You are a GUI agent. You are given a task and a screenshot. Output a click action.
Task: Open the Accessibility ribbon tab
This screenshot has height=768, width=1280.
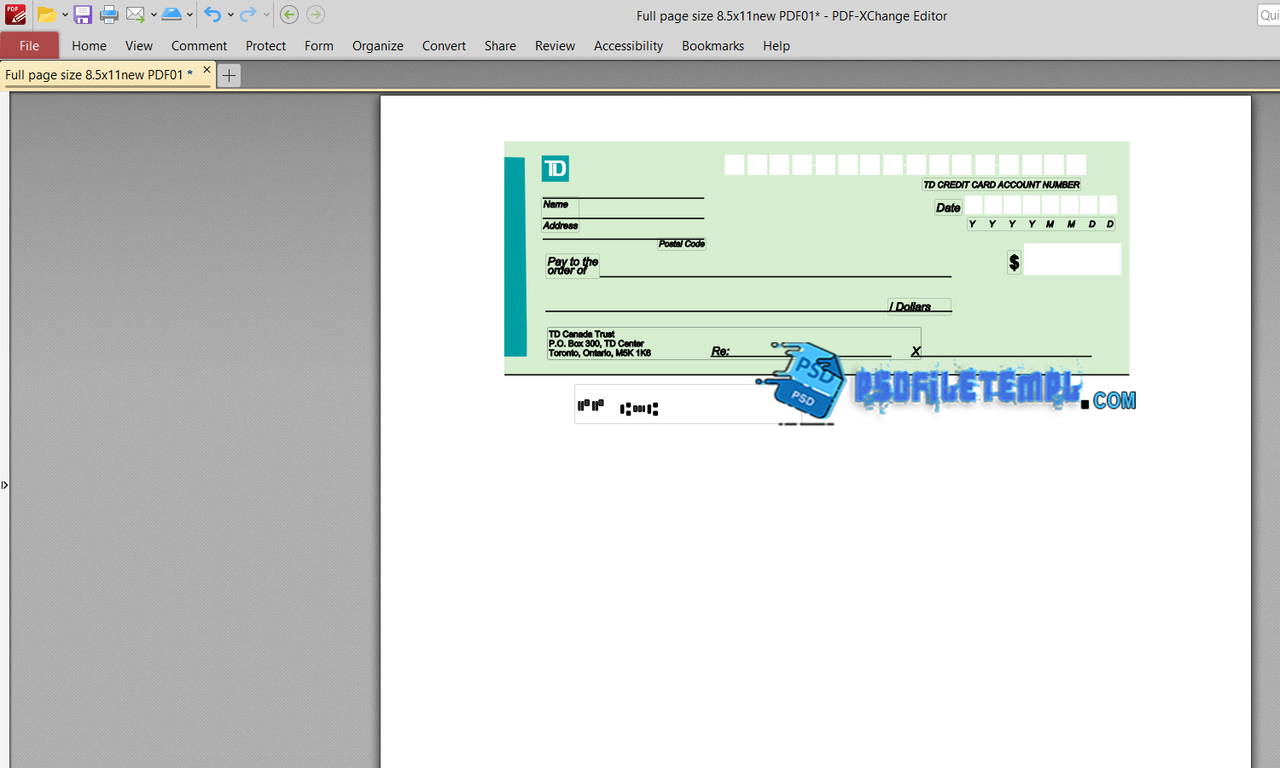[628, 45]
